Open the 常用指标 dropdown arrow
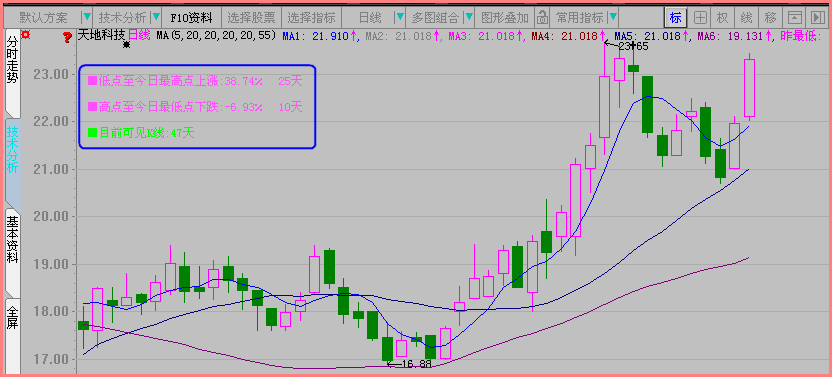The height and width of the screenshot is (377, 832). pyautogui.click(x=613, y=18)
